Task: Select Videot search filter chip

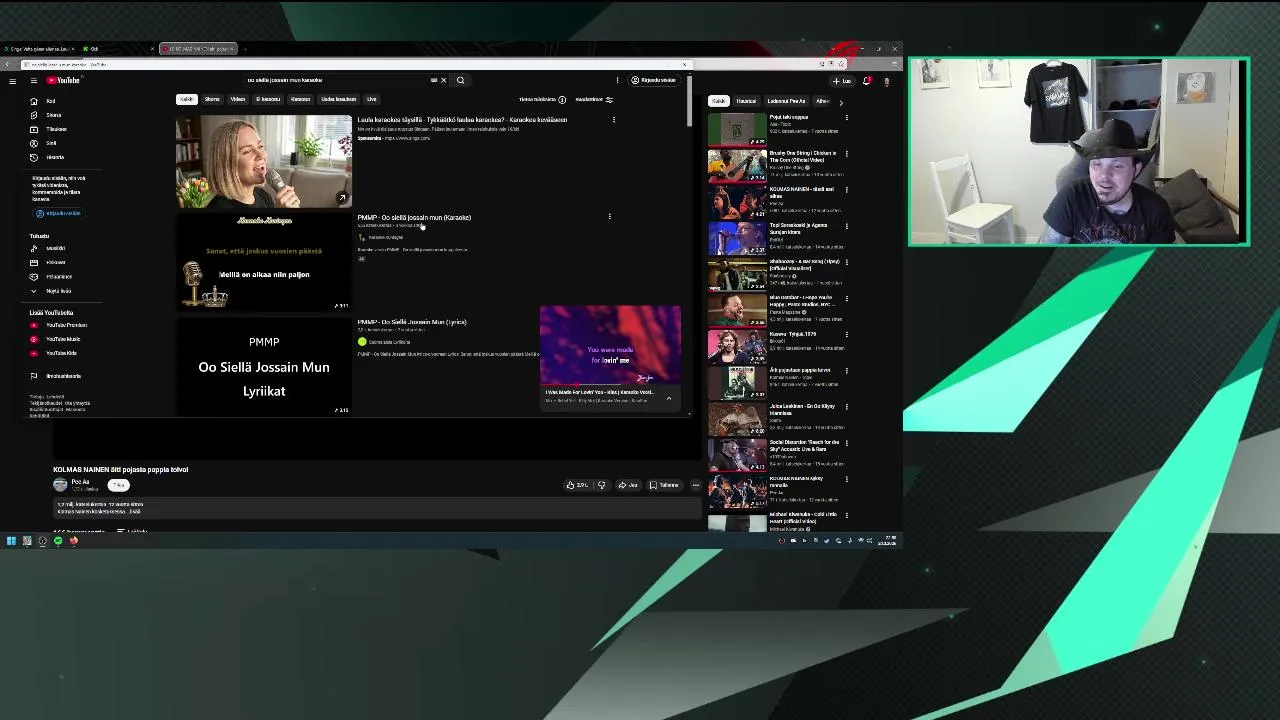Action: pyautogui.click(x=238, y=99)
